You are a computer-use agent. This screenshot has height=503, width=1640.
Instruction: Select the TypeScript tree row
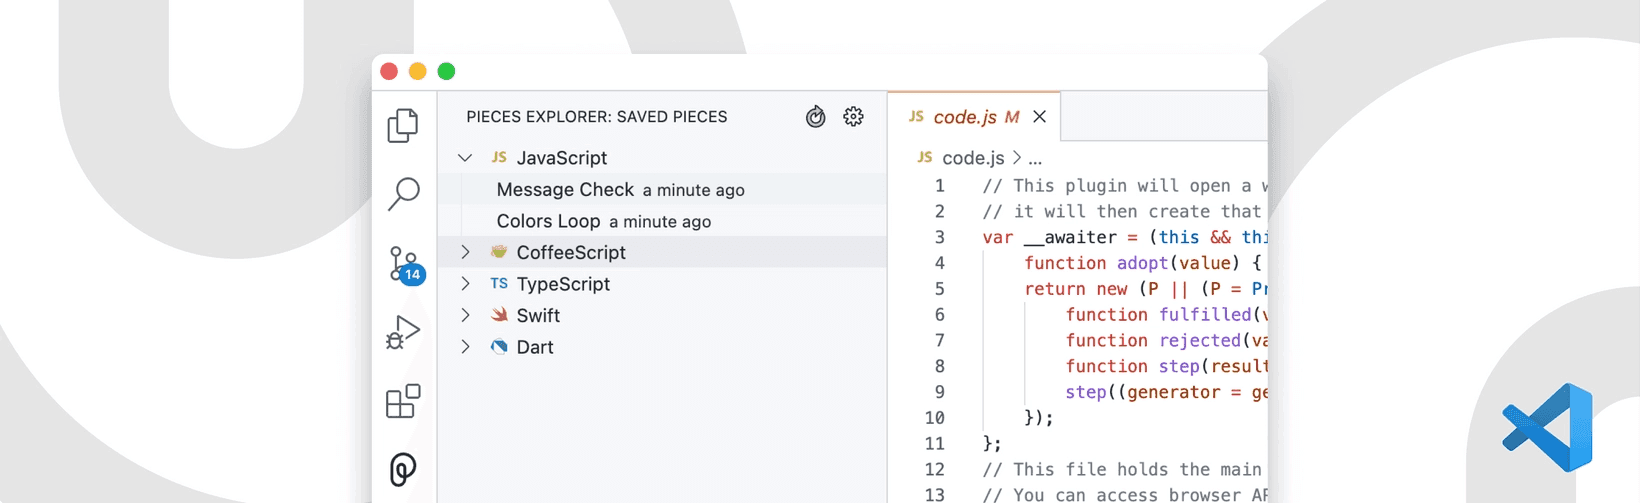[x=663, y=284]
